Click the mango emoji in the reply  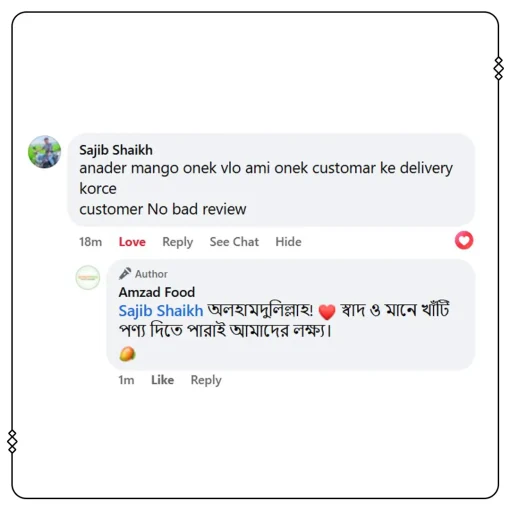click(127, 354)
